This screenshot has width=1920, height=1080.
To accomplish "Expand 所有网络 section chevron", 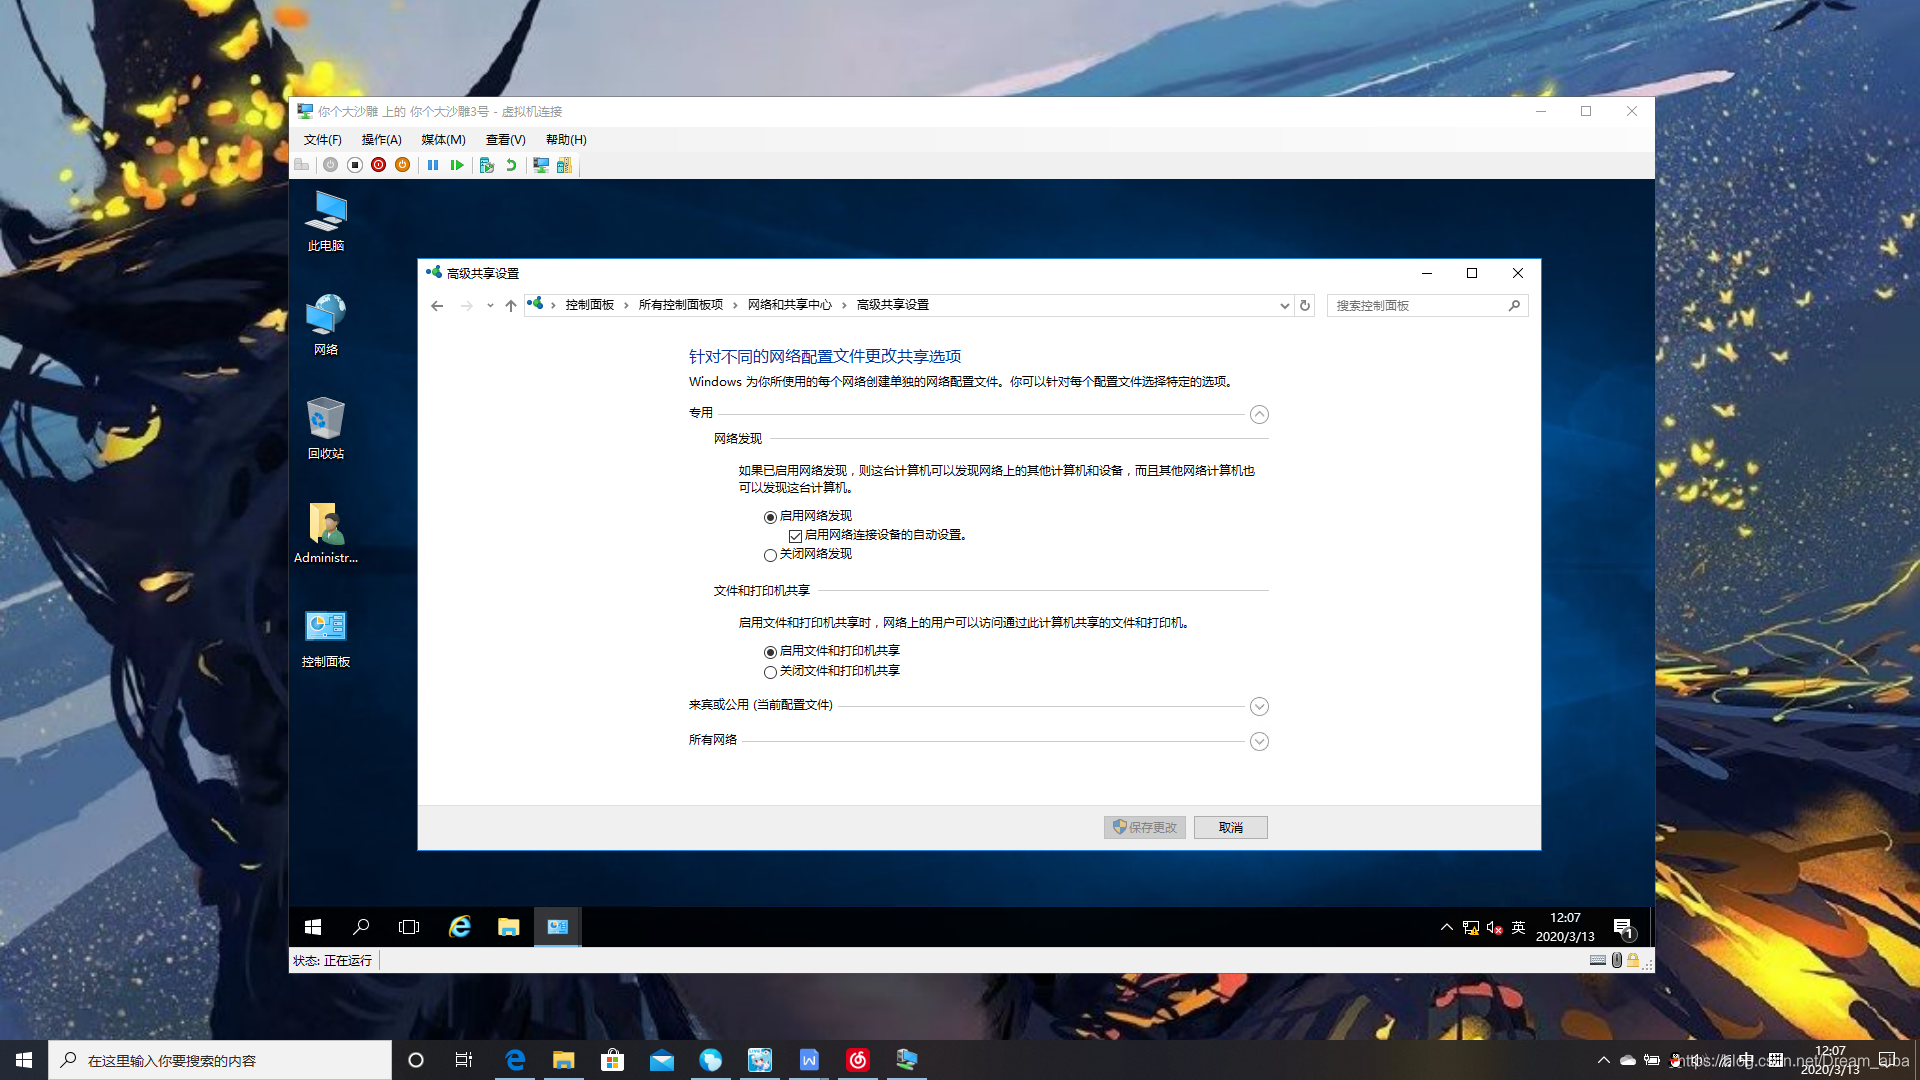I will click(1259, 741).
